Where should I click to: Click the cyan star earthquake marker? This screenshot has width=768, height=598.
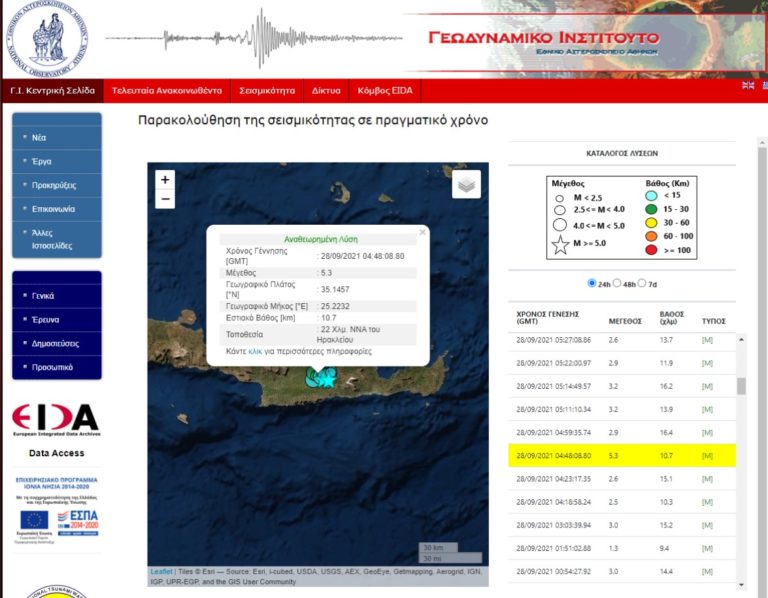coord(327,379)
